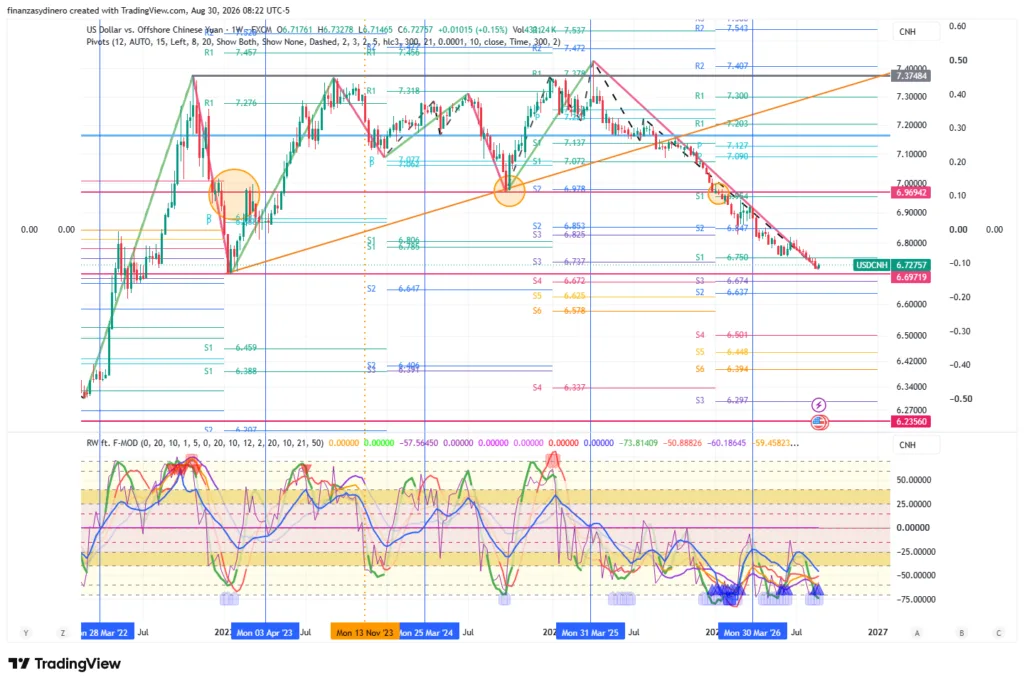Screen dimensions: 1024x685
Task: Click the S3 6.297 pivot label
Action: pyautogui.click(x=722, y=400)
